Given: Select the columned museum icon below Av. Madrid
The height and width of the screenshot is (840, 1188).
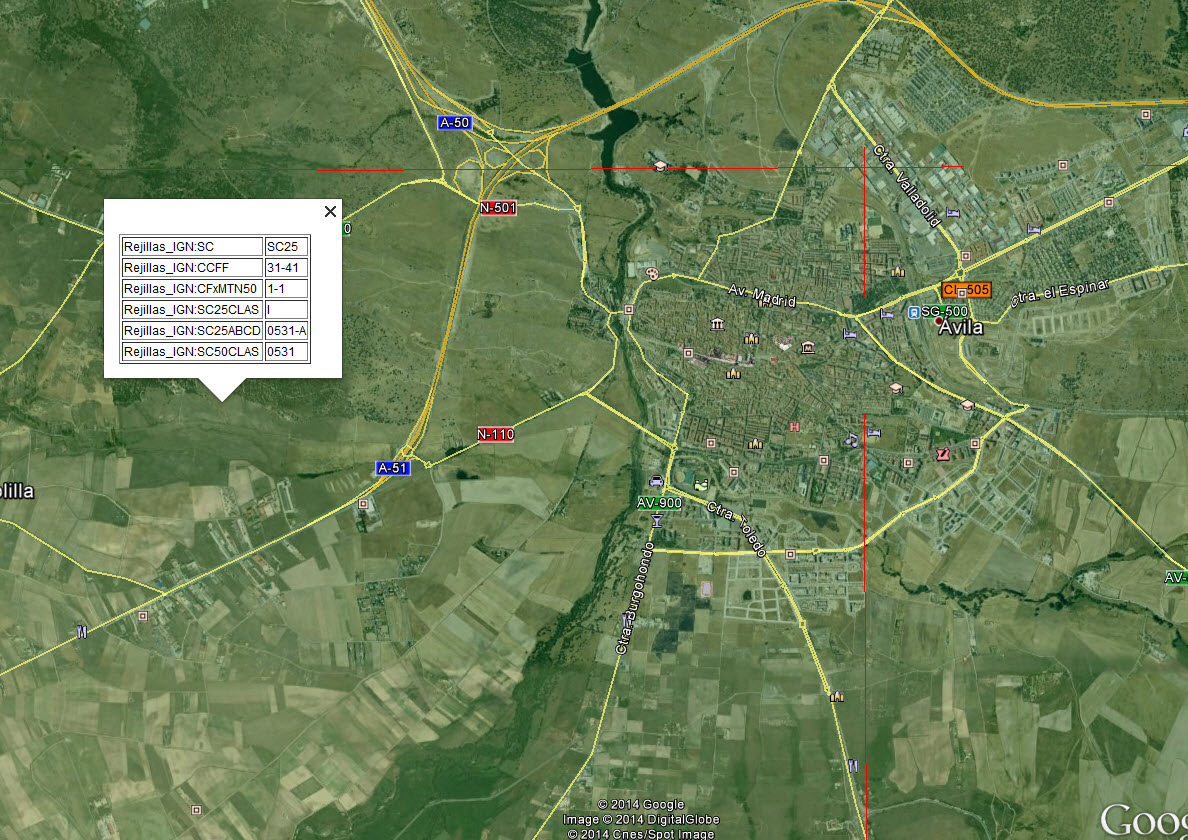Looking at the screenshot, I should pos(717,323).
